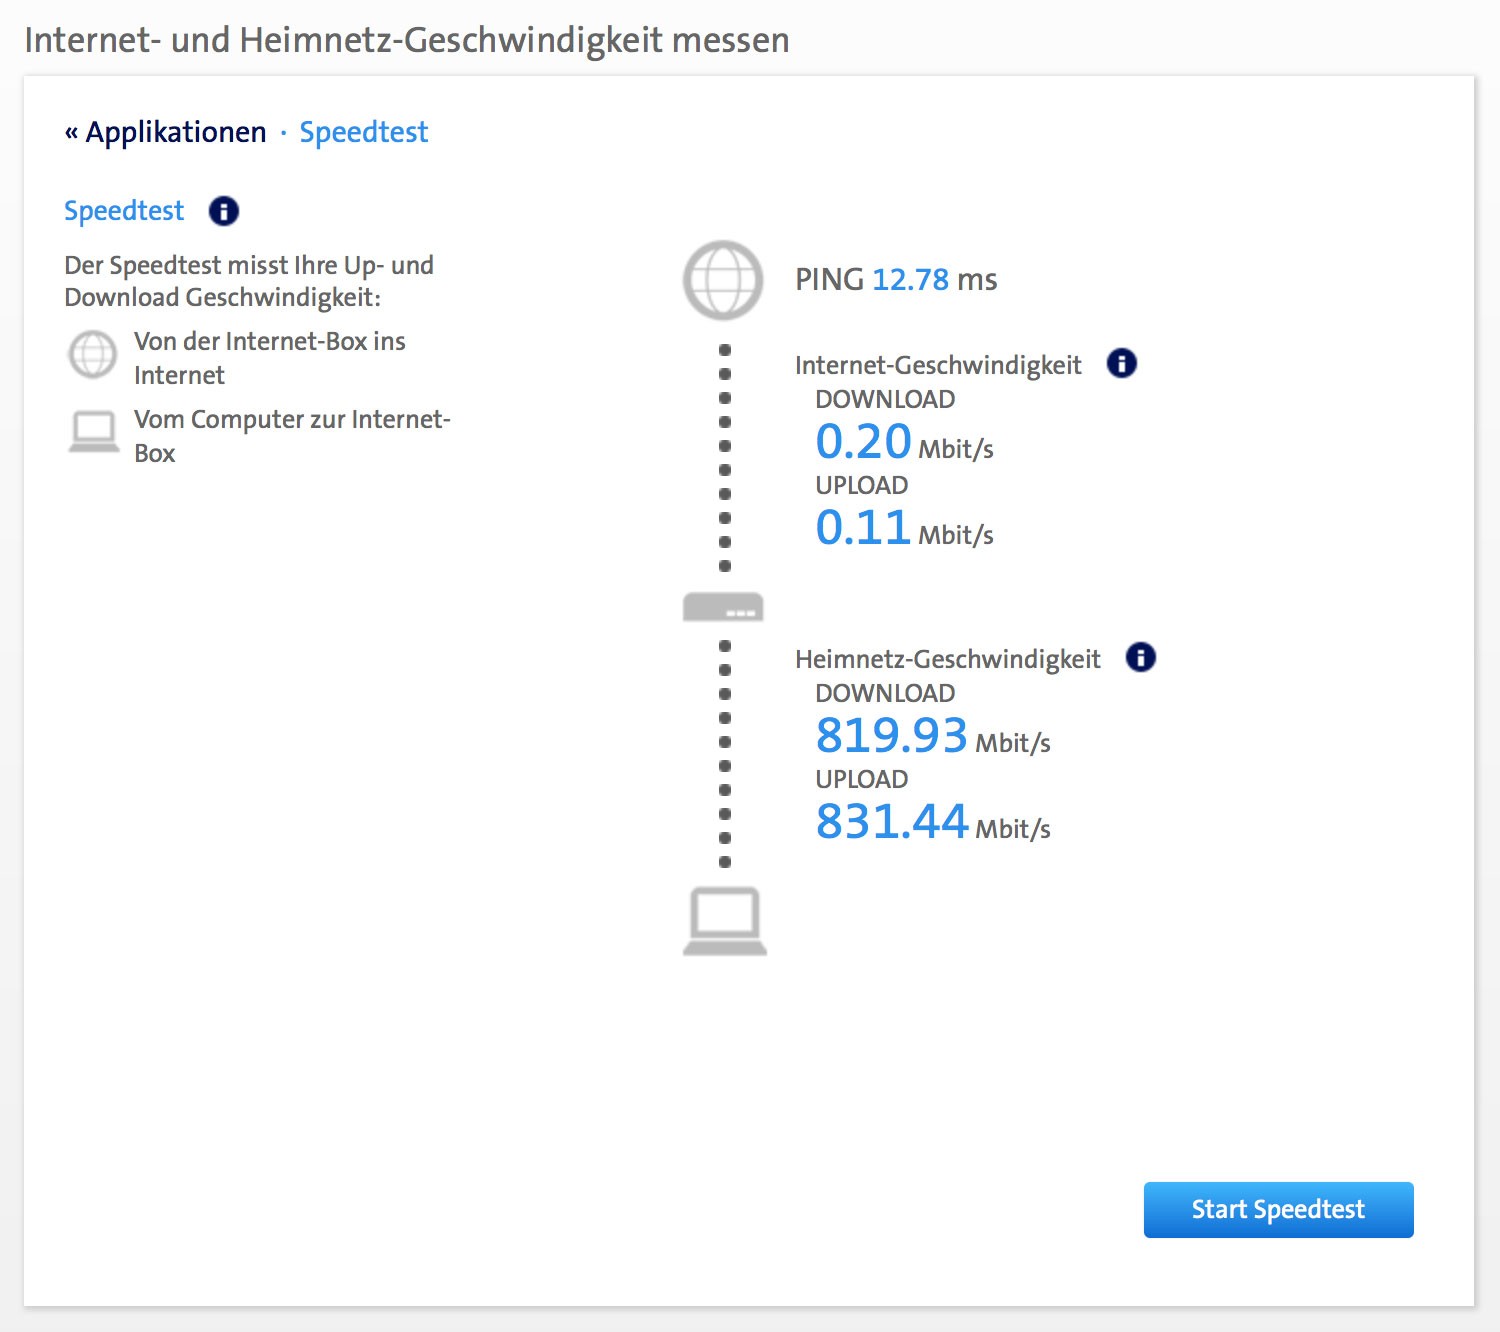
Task: Click the UPLOAD label under Heimnetz-Geschwindigkeit
Action: click(862, 779)
